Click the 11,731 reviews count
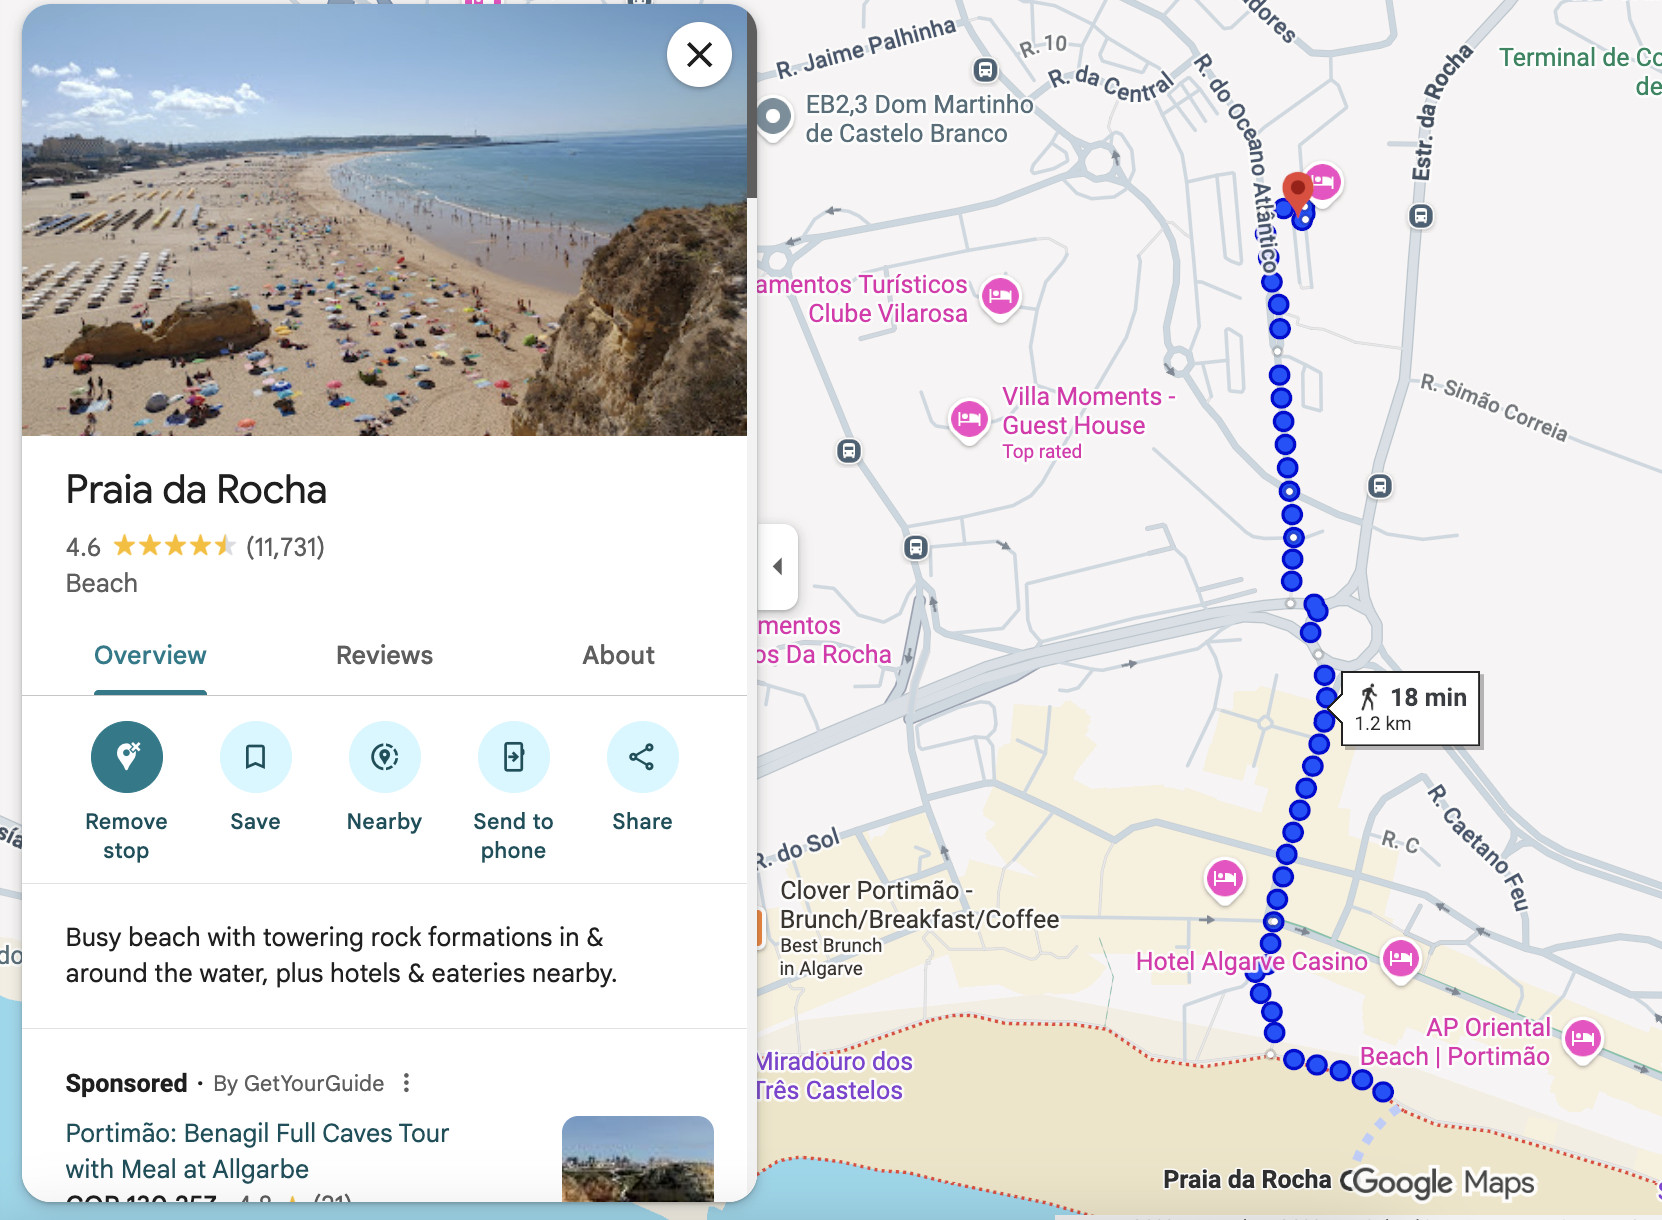1662x1220 pixels. pyautogui.click(x=285, y=547)
